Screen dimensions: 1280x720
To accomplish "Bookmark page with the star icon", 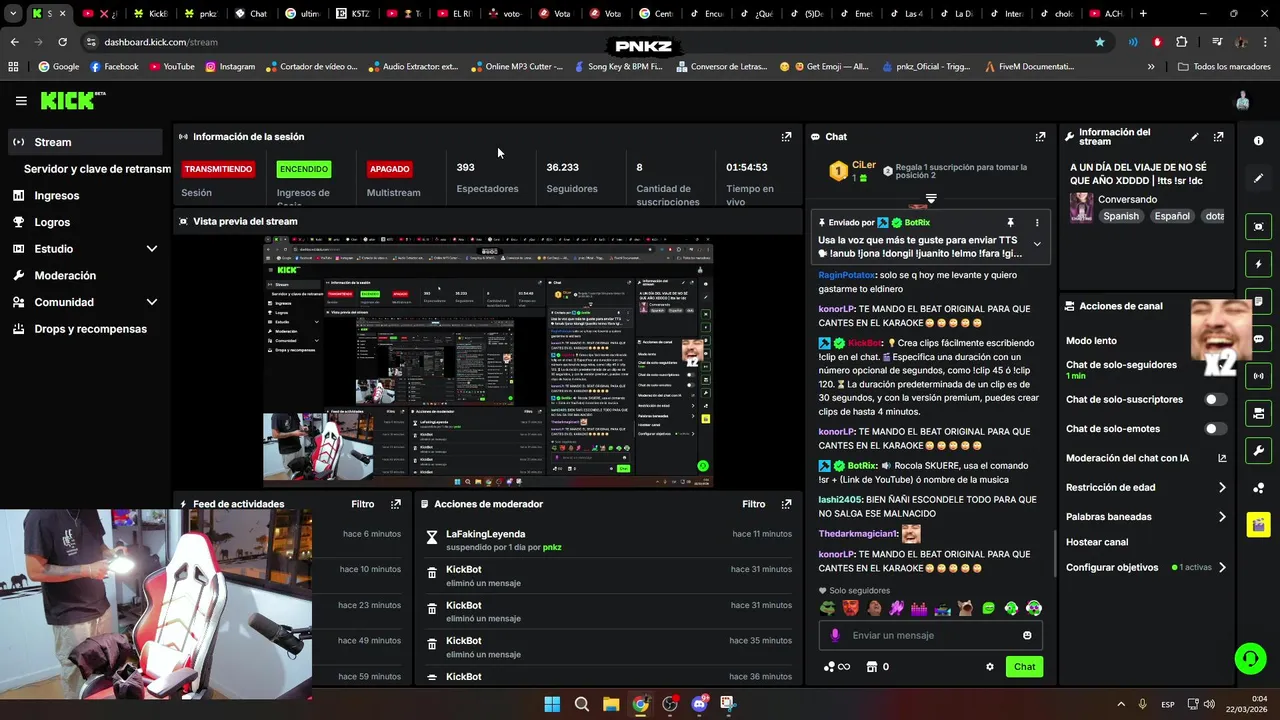I will [1100, 42].
